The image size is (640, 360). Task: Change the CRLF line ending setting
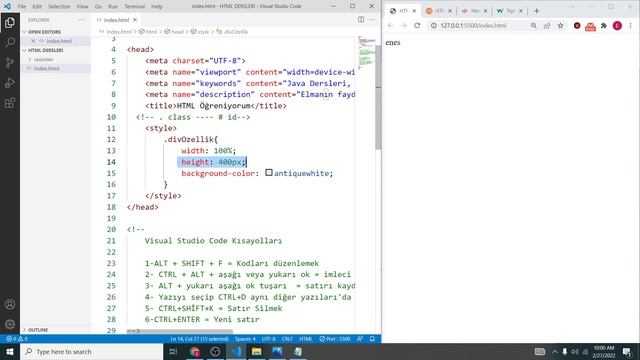click(287, 339)
